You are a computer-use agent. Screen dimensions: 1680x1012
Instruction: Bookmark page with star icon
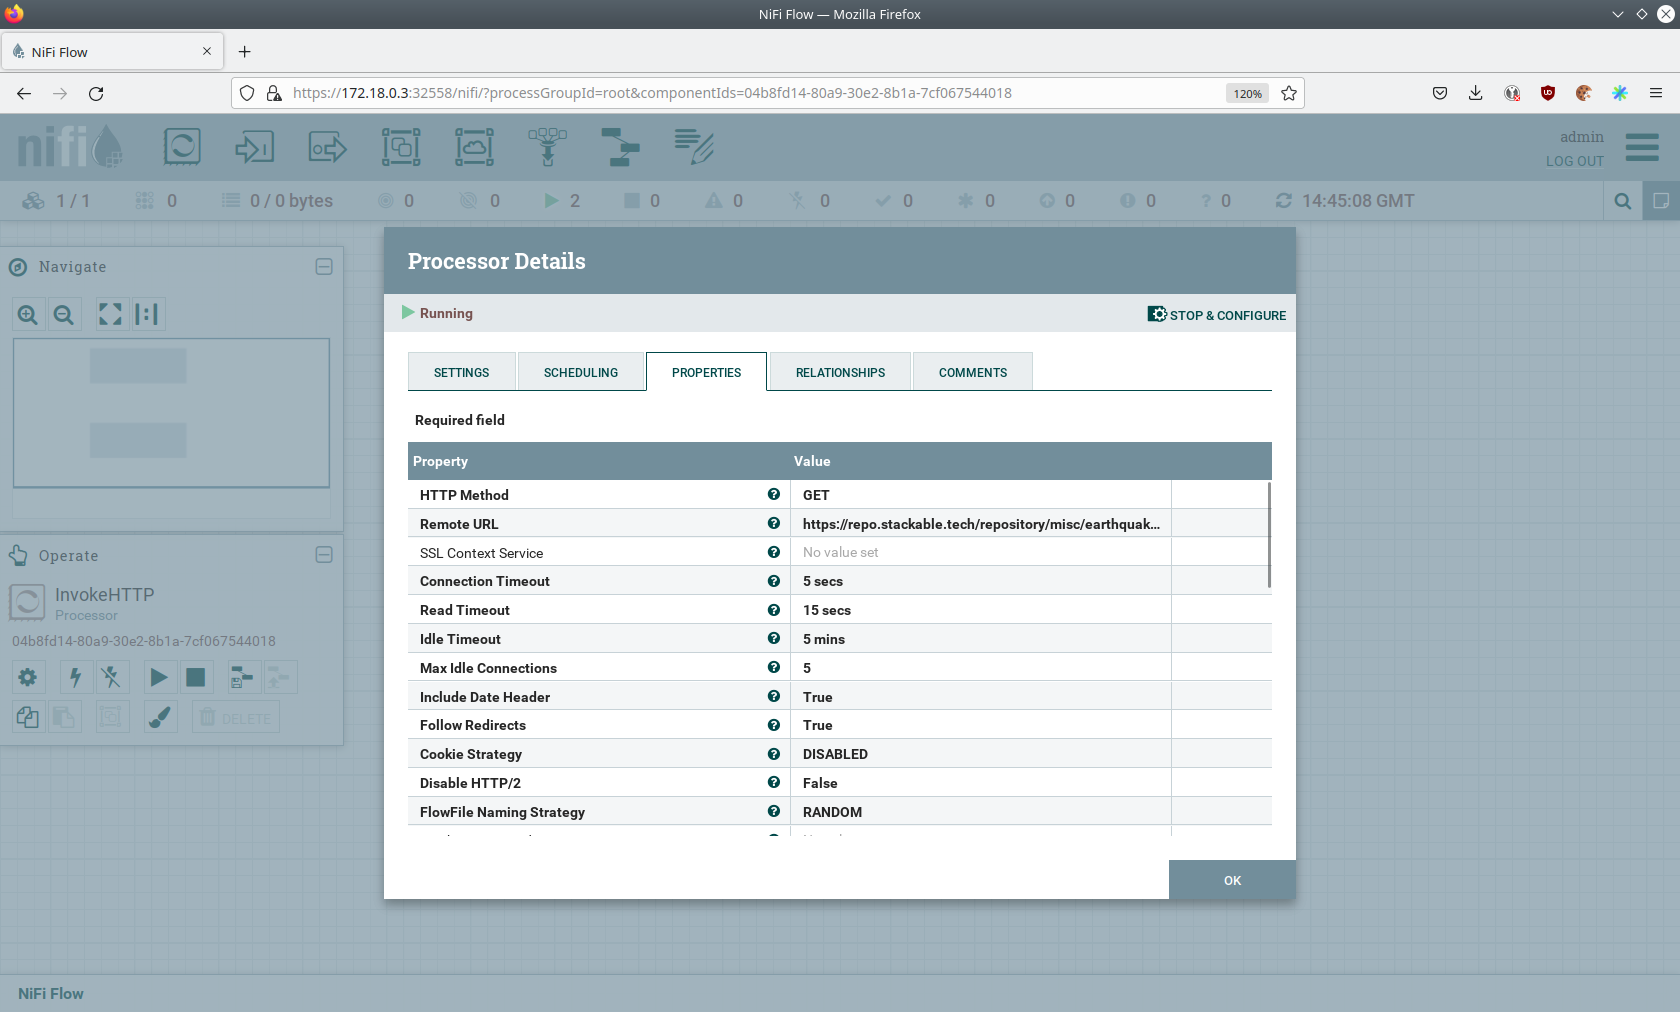tap(1289, 93)
